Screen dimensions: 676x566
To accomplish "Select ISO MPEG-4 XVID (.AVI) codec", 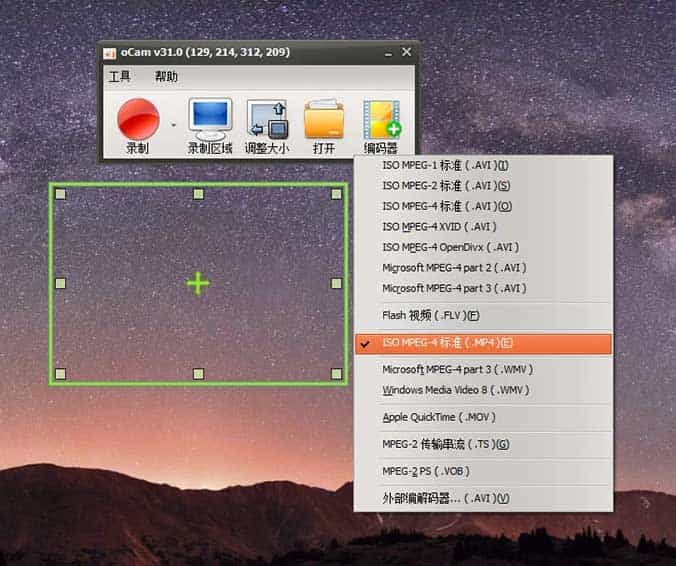I will (x=438, y=227).
